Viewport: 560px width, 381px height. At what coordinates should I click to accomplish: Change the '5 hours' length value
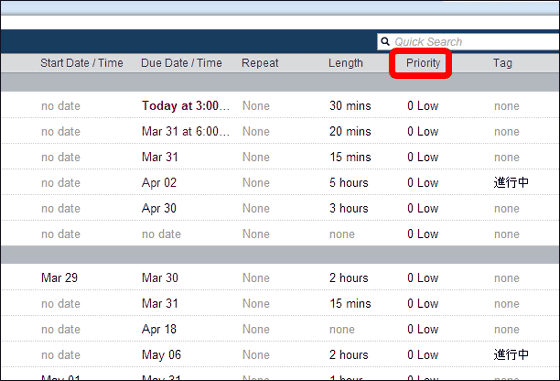[349, 183]
